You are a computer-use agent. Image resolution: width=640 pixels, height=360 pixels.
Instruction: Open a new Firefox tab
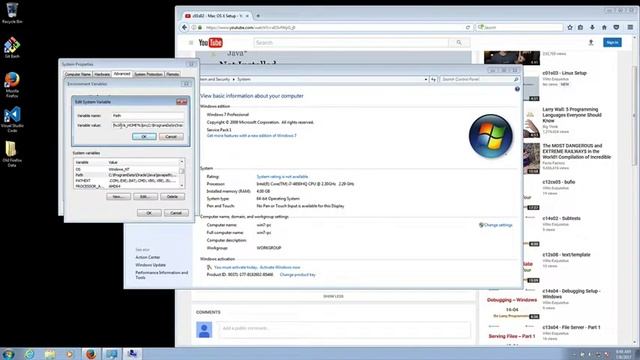point(258,16)
